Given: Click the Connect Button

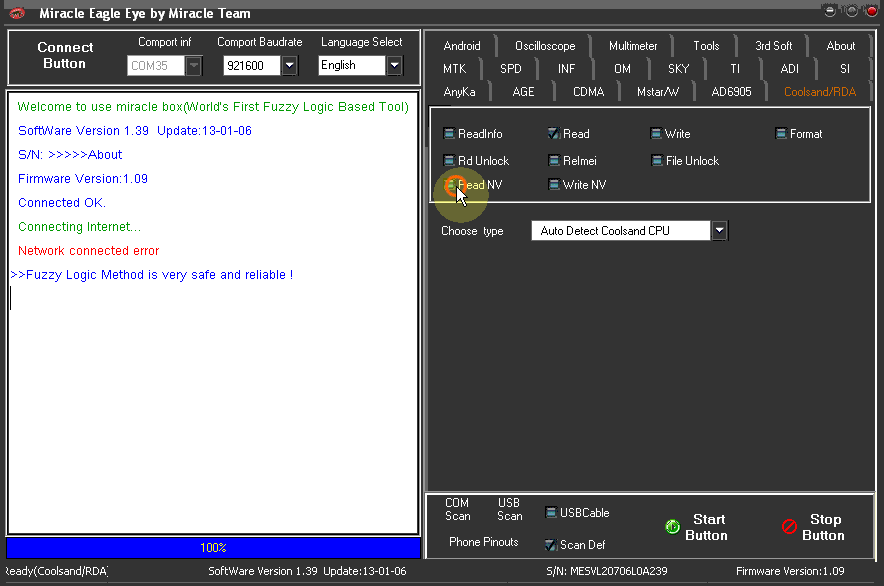Looking at the screenshot, I should point(65,55).
